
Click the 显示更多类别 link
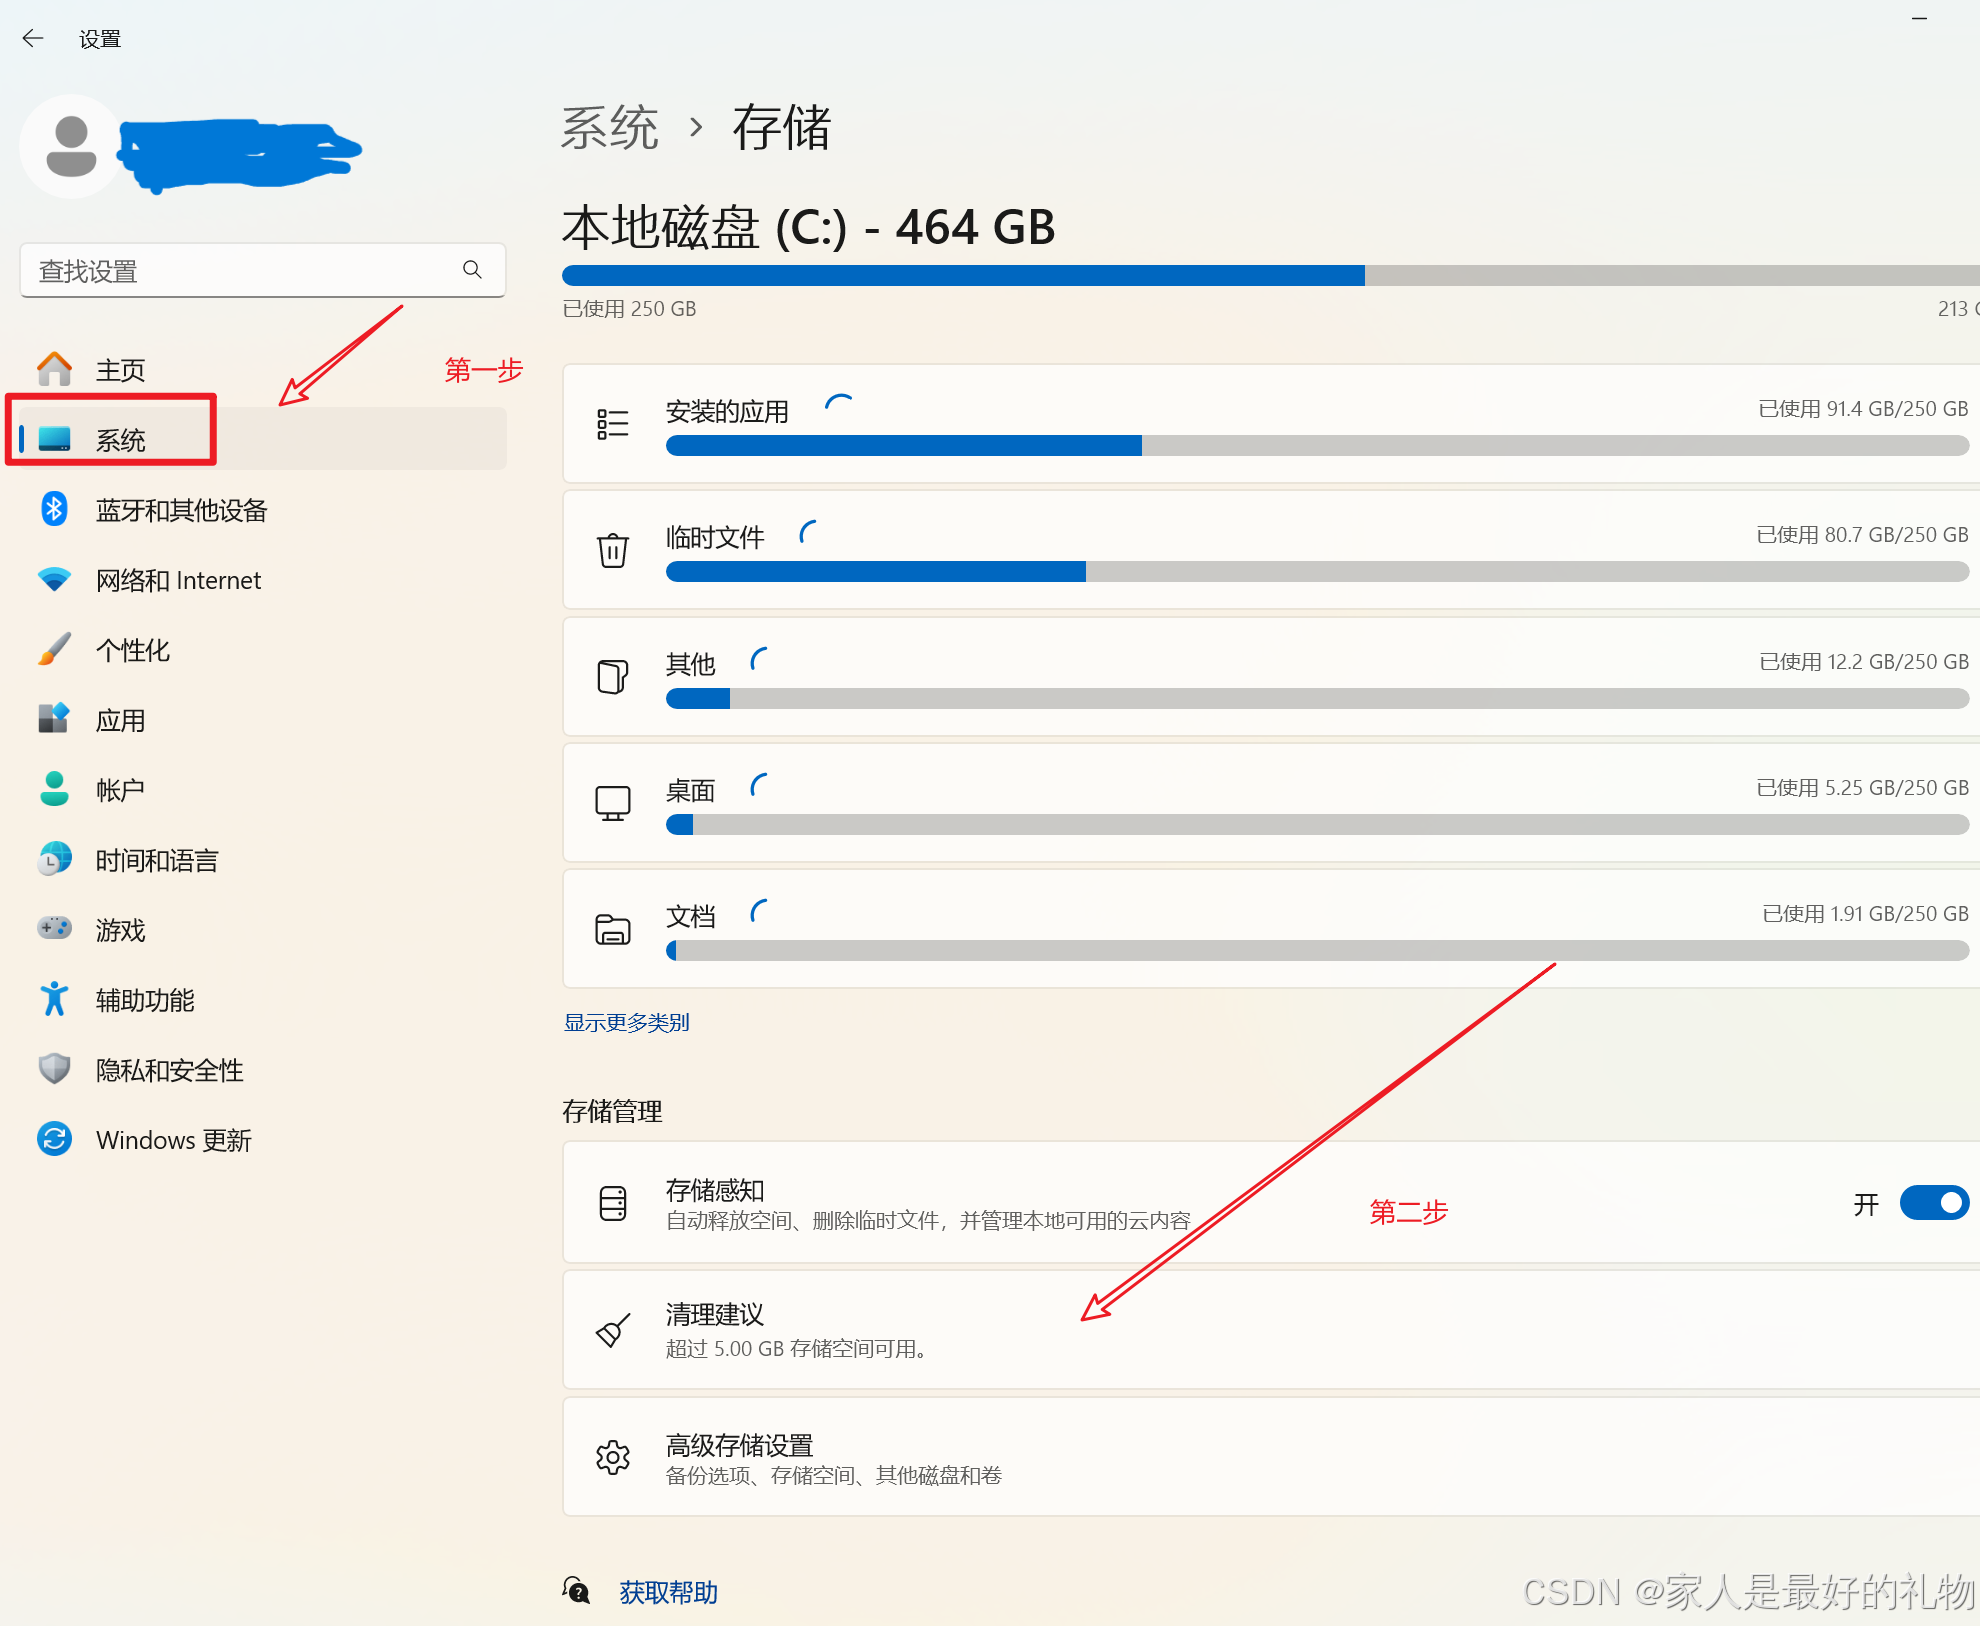click(x=626, y=1022)
